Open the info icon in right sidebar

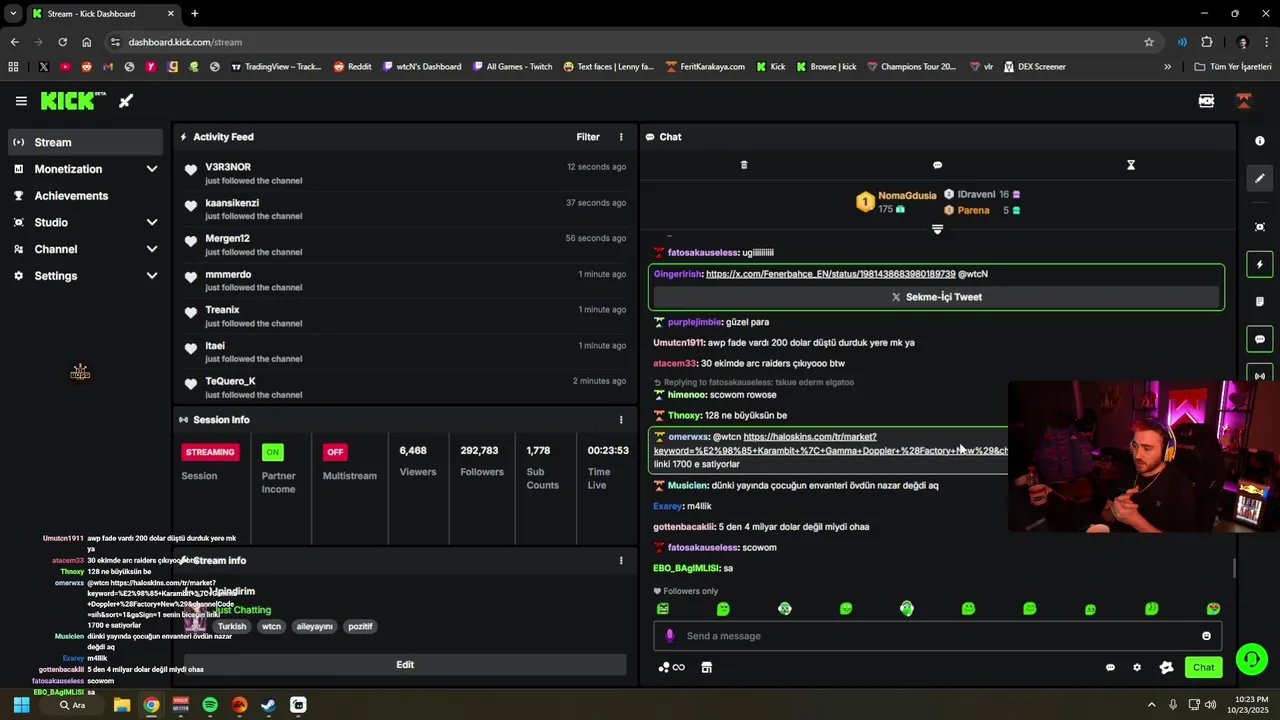click(1260, 141)
